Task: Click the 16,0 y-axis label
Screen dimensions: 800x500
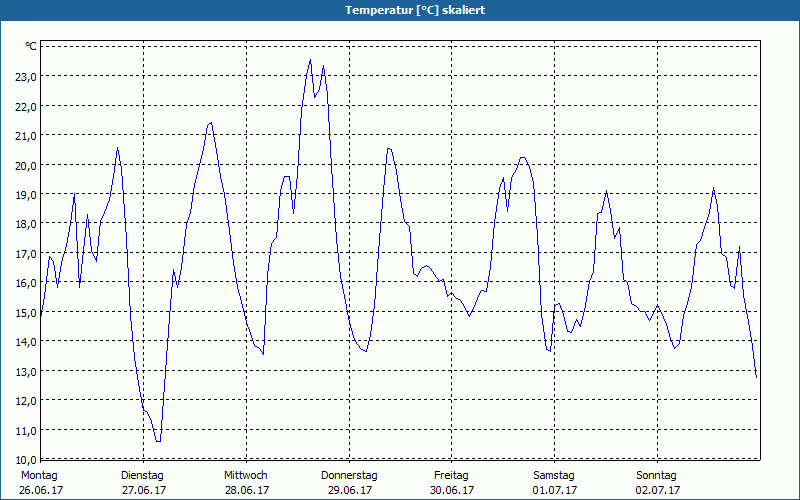Action: (x=25, y=283)
